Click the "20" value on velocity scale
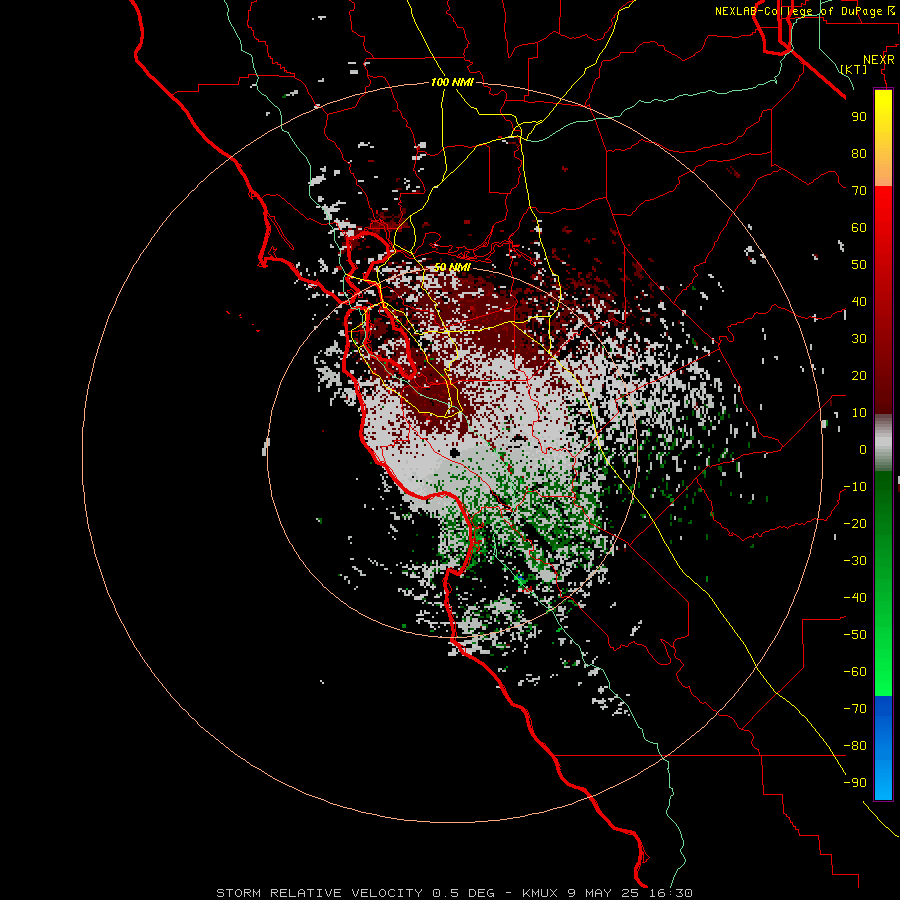900x900 pixels. pos(859,376)
